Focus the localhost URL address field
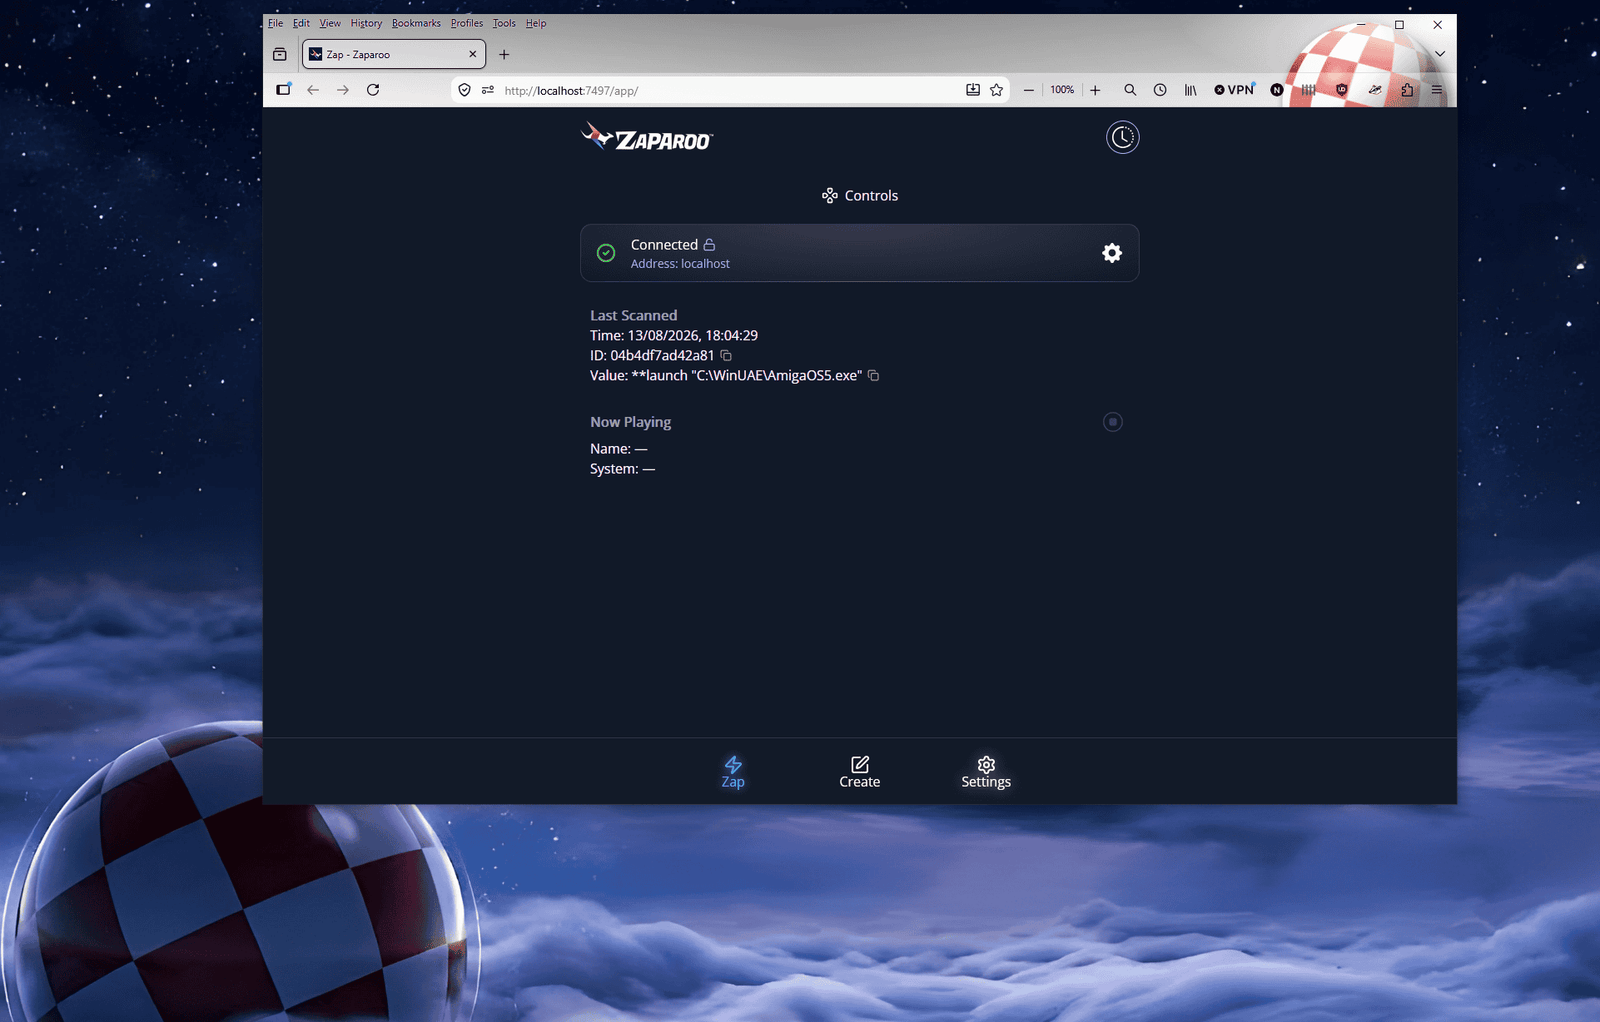The height and width of the screenshot is (1022, 1600). [x=730, y=90]
